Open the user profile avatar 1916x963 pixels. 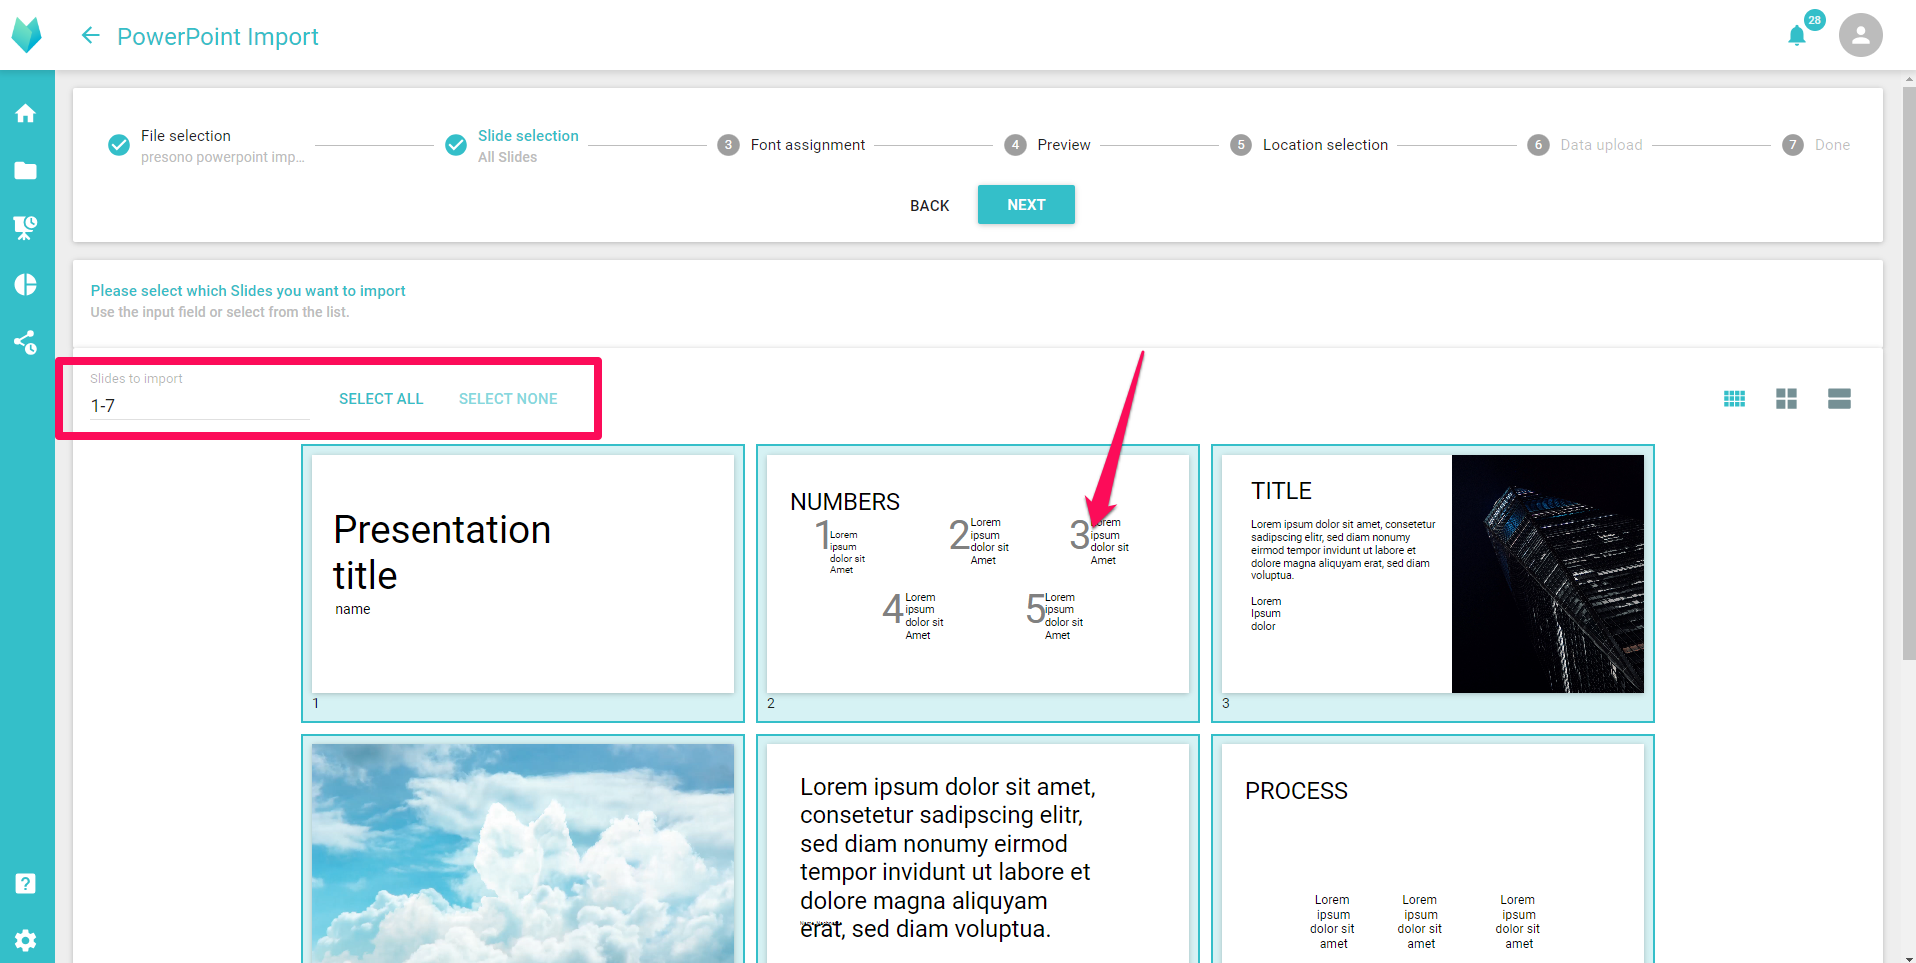coord(1860,35)
